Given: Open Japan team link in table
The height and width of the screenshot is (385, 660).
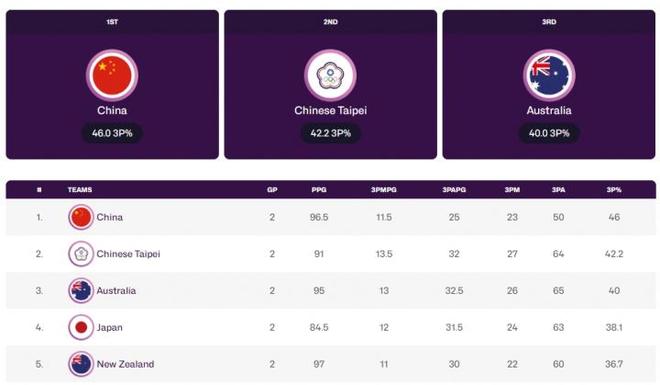Looking at the screenshot, I should click(109, 327).
